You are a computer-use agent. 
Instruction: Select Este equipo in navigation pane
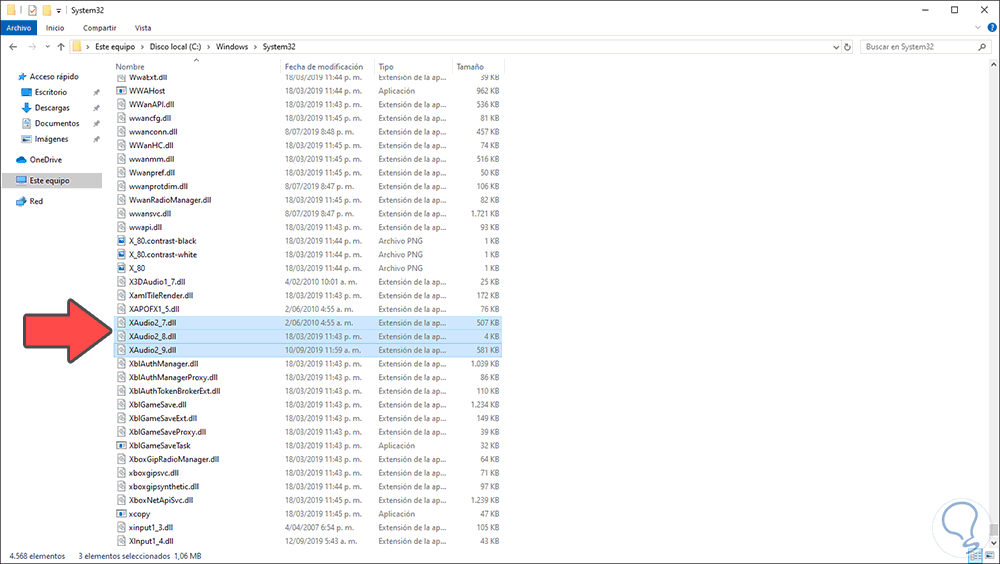[x=49, y=181]
